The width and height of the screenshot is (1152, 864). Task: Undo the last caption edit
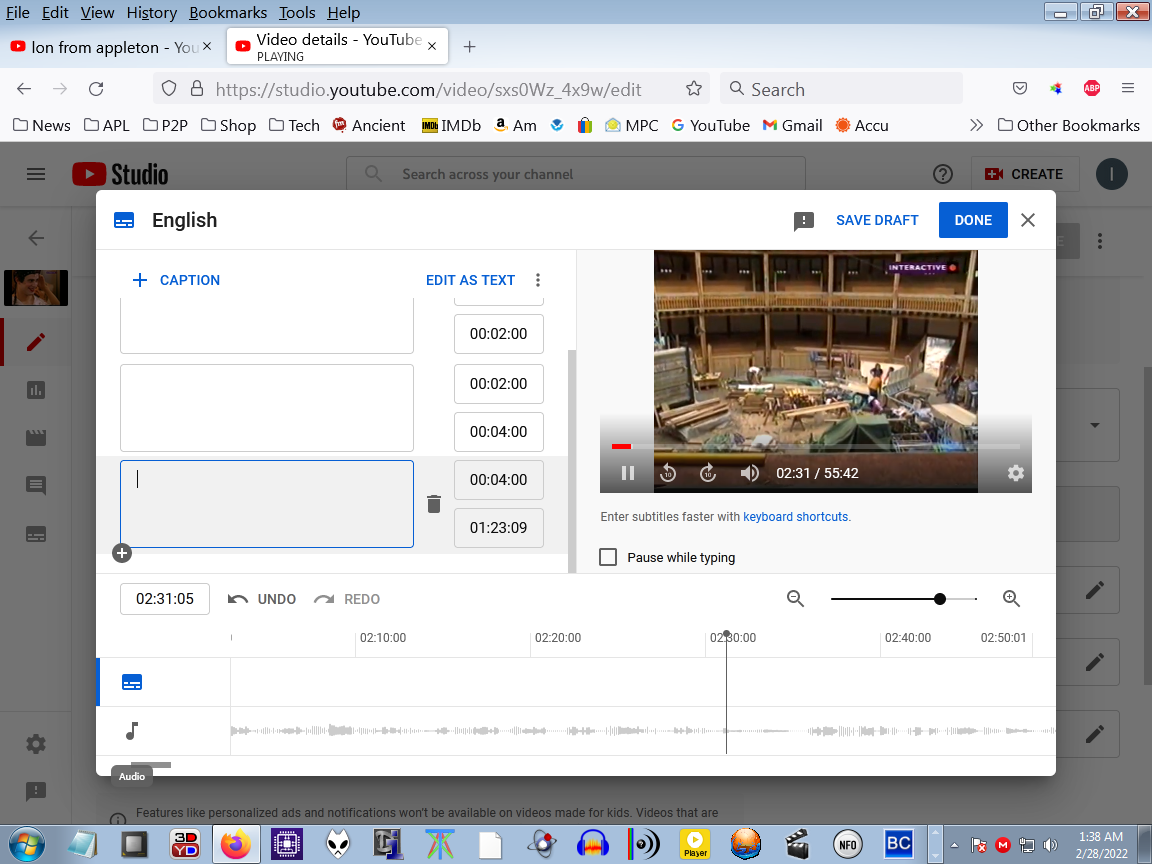click(262, 599)
